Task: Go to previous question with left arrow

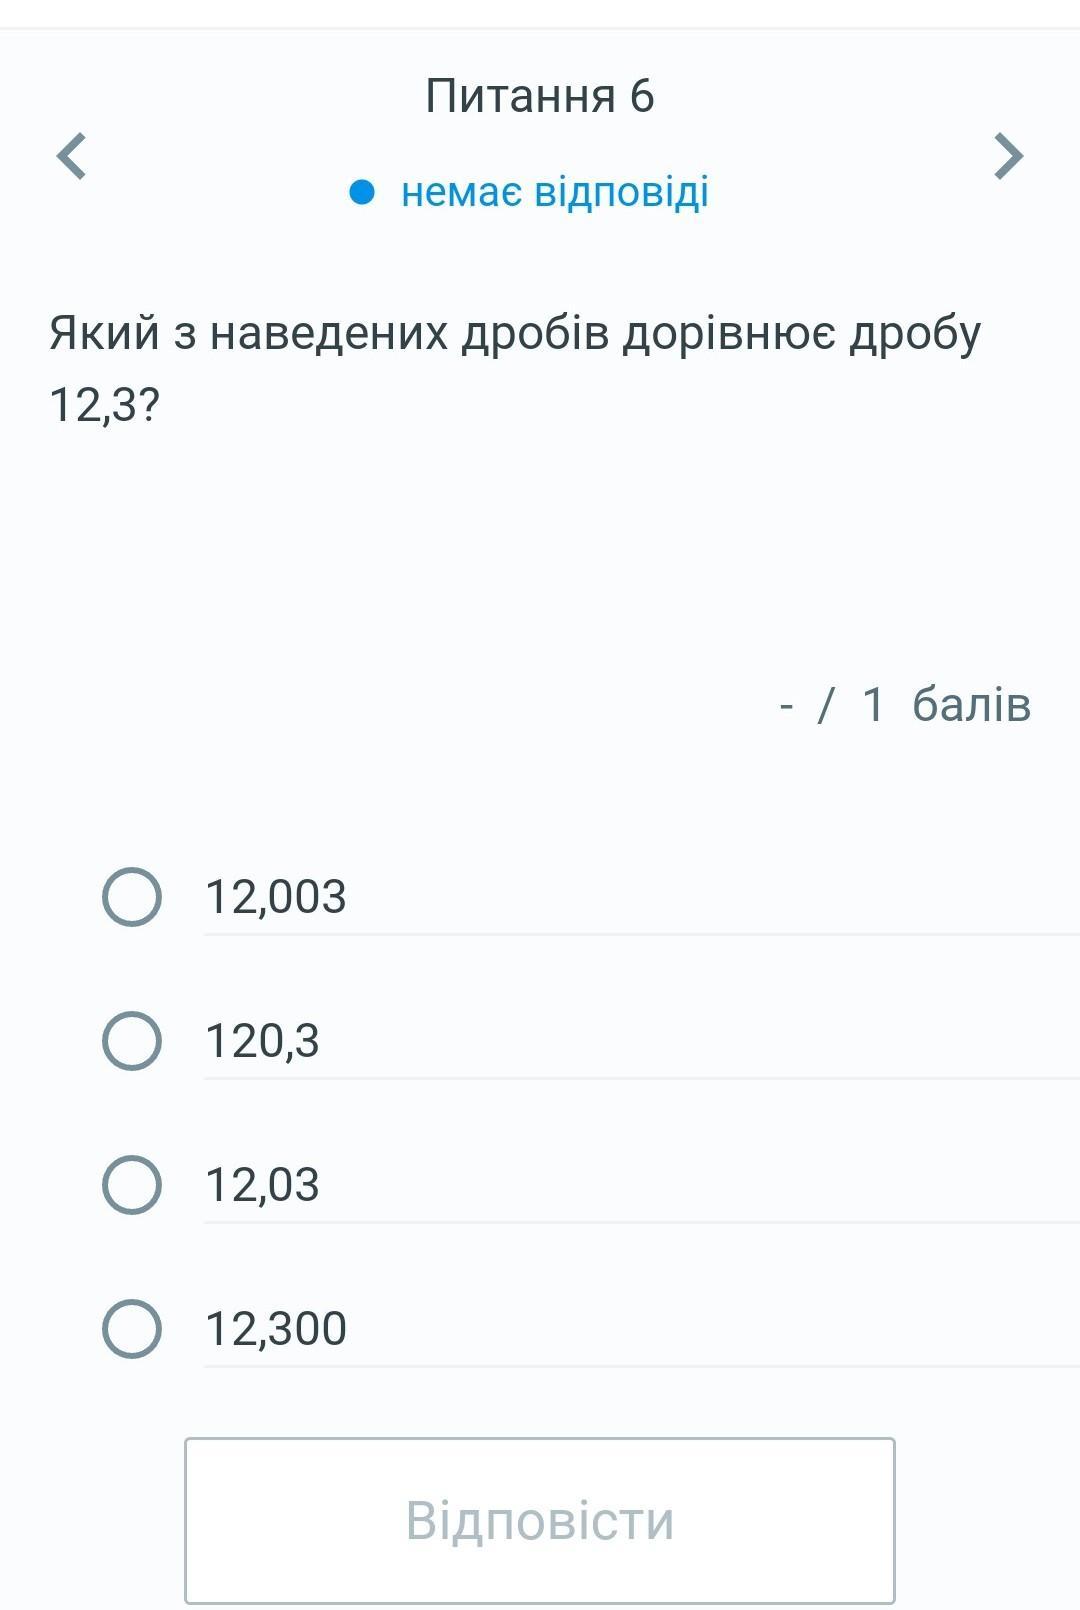Action: pos(71,156)
